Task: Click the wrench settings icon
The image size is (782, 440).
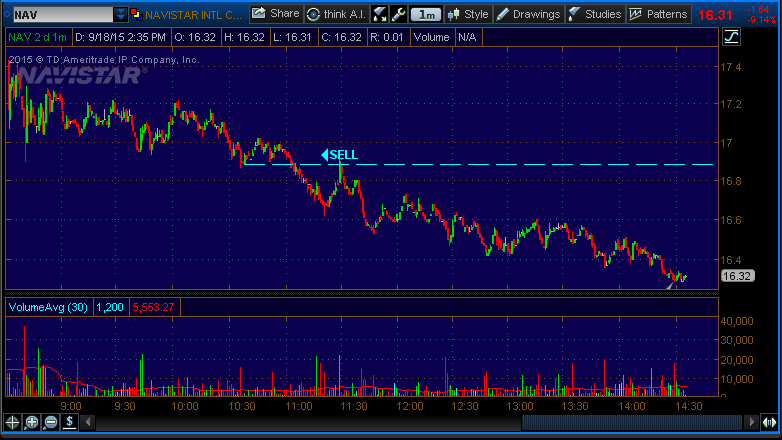Action: [398, 14]
